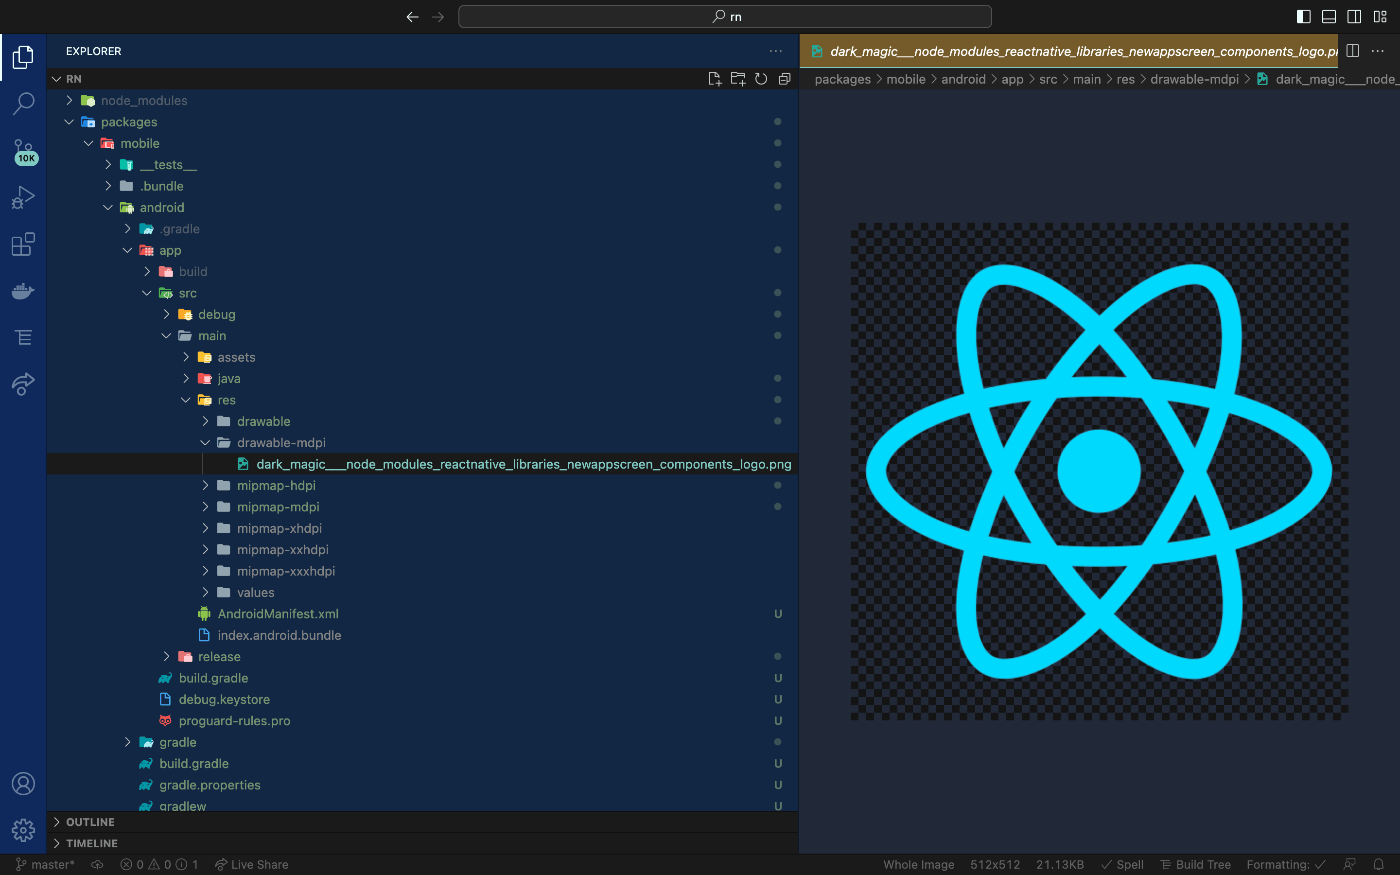Click 'packages' in the breadcrumb
The image size is (1400, 875).
843,80
